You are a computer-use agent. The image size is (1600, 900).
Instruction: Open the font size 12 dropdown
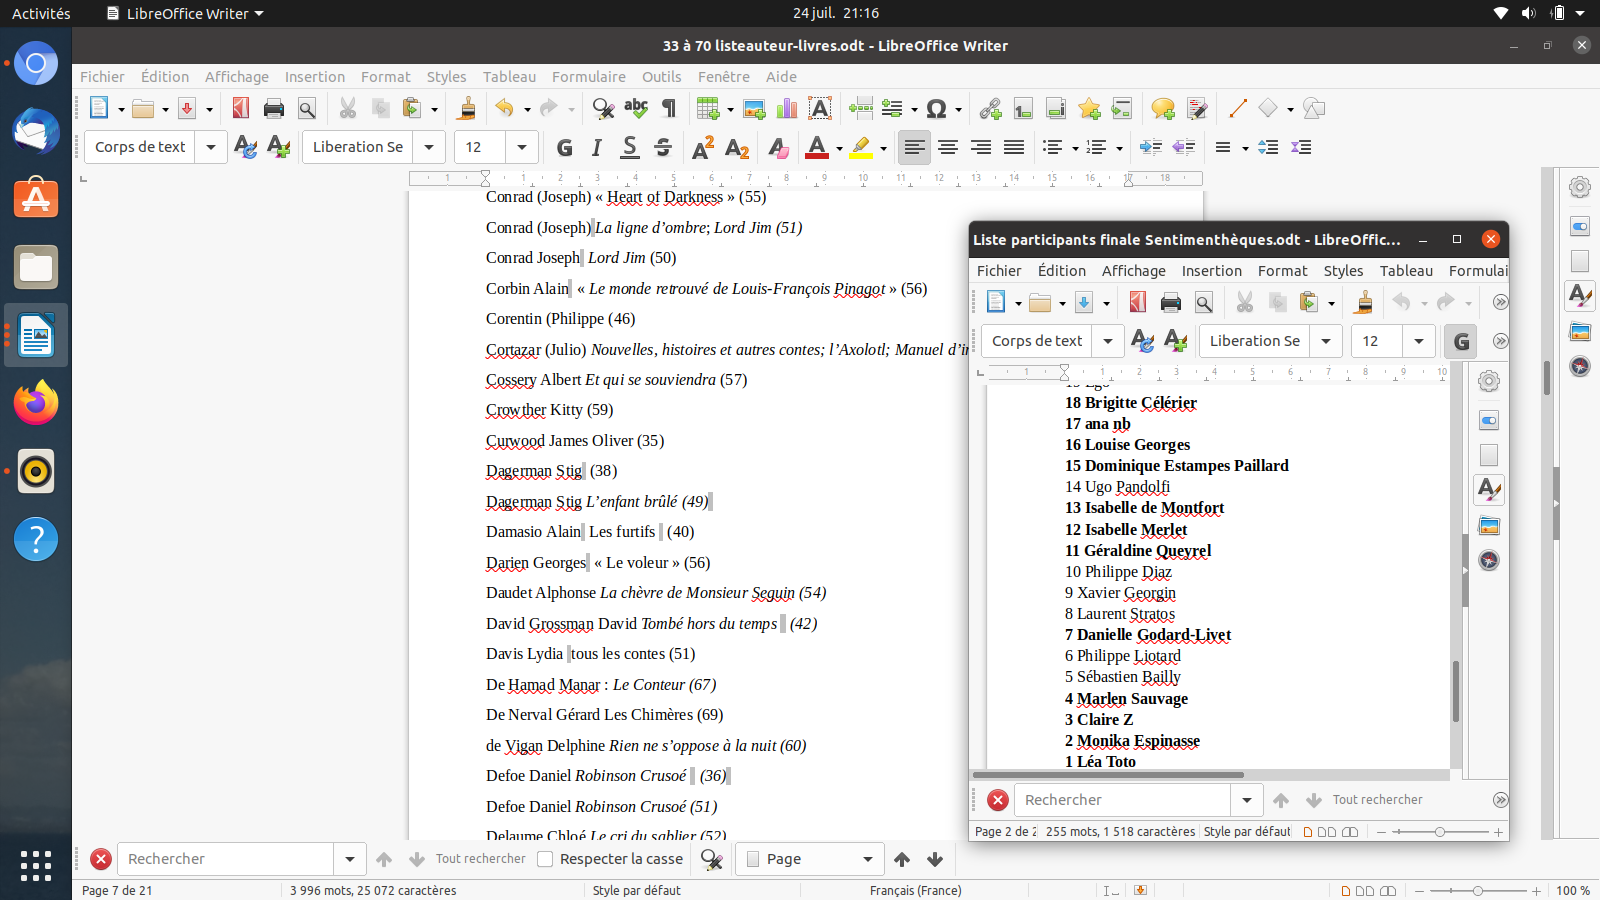tap(521, 148)
